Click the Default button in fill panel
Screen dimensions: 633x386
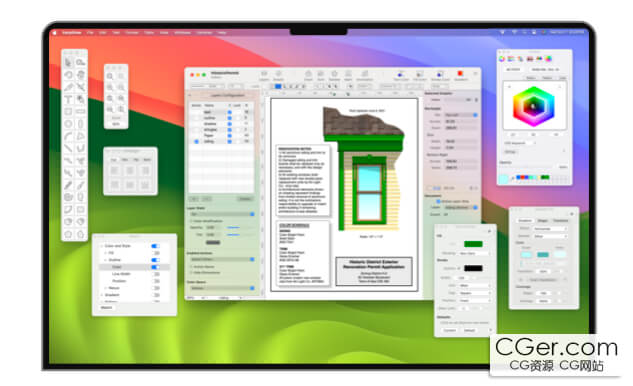tap(469, 330)
